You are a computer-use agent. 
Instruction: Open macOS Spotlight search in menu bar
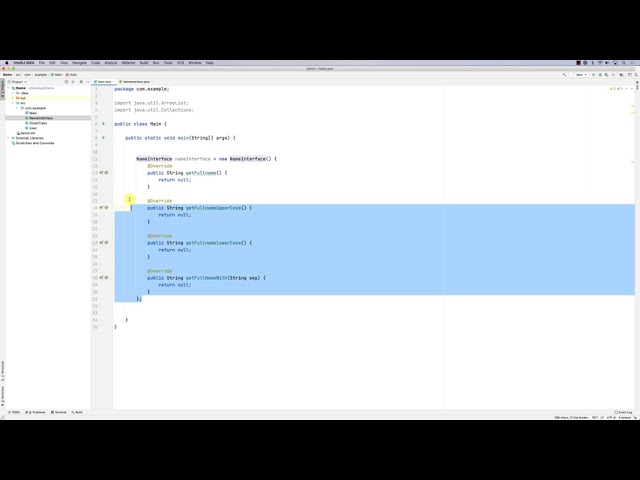pos(624,63)
